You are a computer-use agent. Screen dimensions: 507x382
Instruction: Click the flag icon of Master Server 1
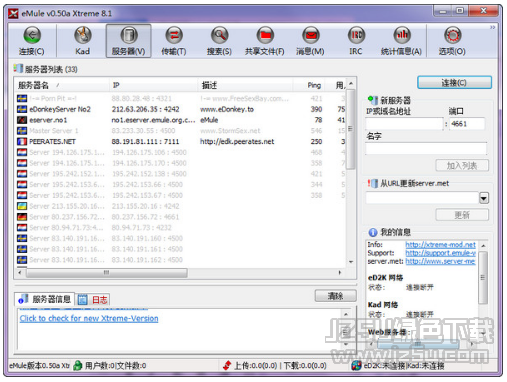click(22, 131)
